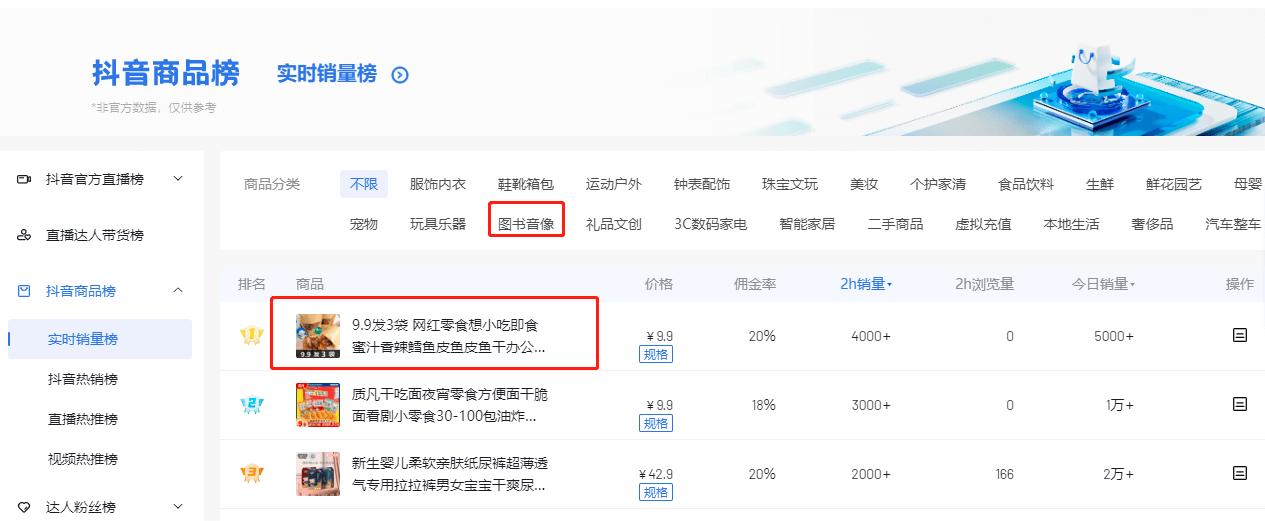Open 直播达人带货榜 sidebar entry
1265x521 pixels.
point(95,235)
